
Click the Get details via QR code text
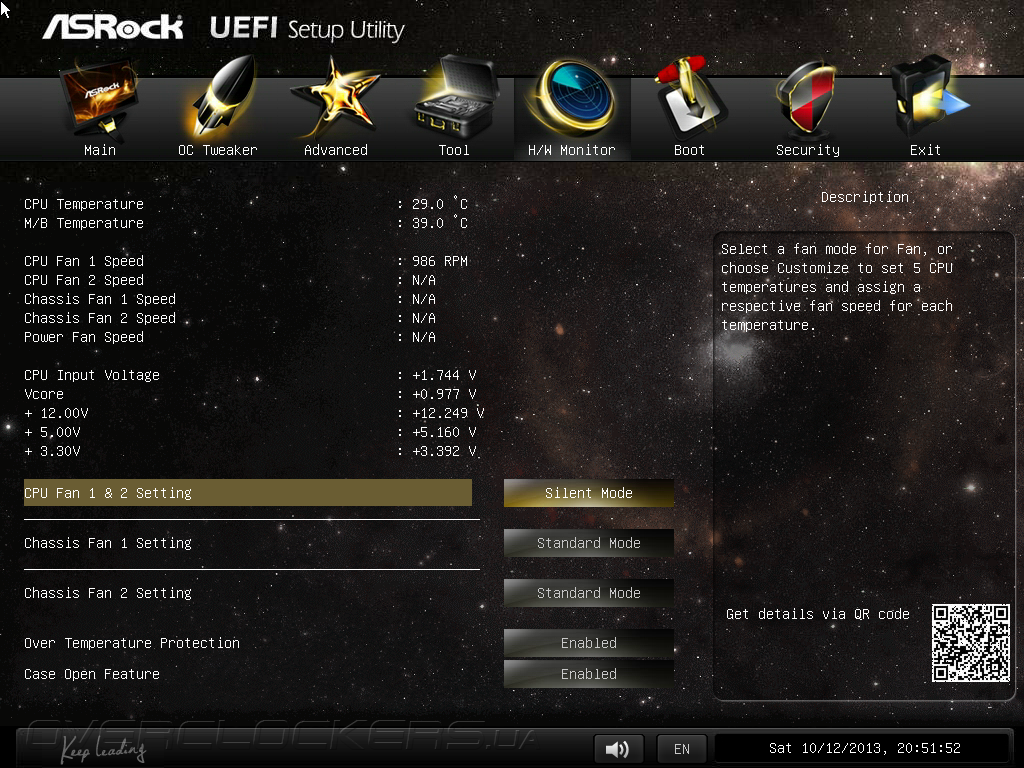tap(818, 614)
